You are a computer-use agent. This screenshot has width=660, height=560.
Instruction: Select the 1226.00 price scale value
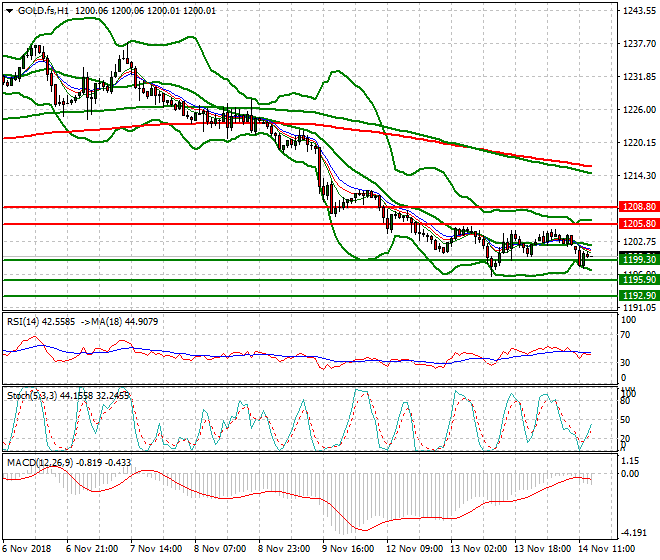[639, 109]
